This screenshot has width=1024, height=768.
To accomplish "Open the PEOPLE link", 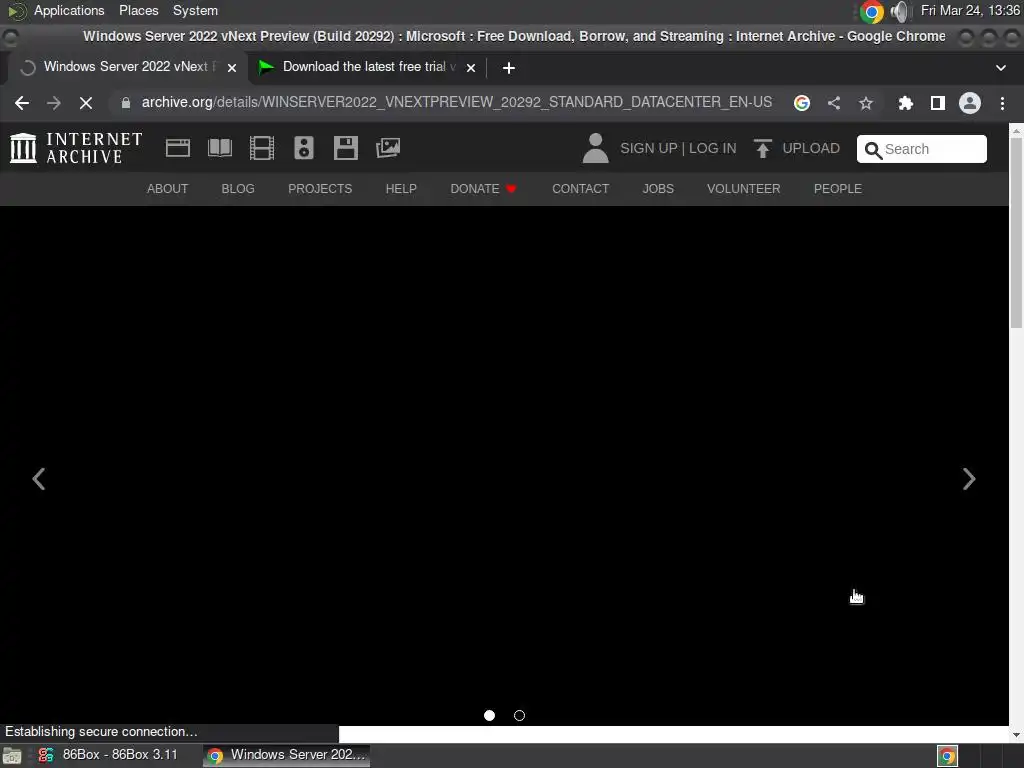I will pyautogui.click(x=837, y=189).
